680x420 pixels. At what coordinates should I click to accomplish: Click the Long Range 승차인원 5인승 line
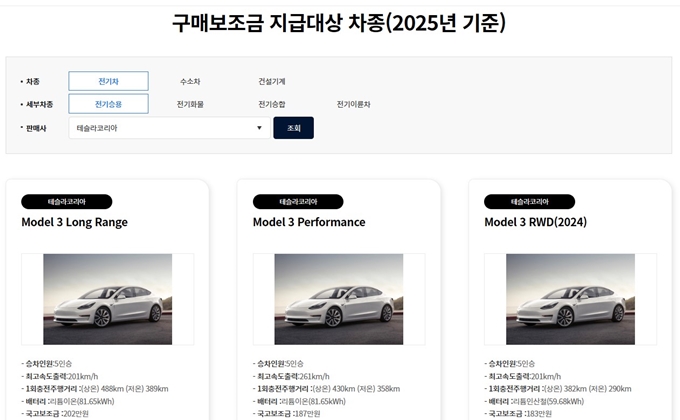click(47, 364)
